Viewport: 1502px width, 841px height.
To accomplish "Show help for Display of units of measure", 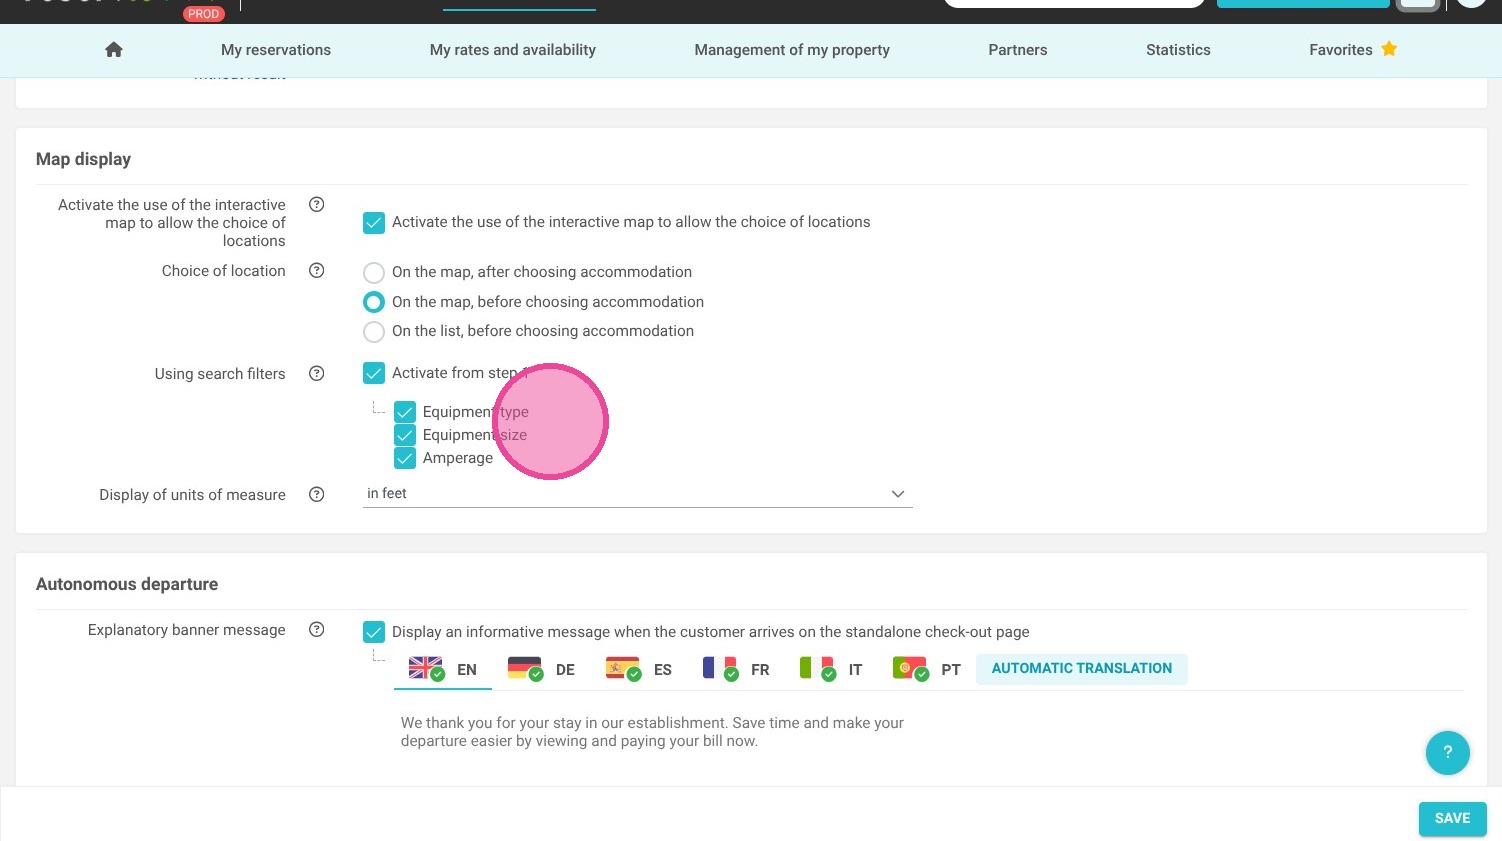I will point(317,494).
